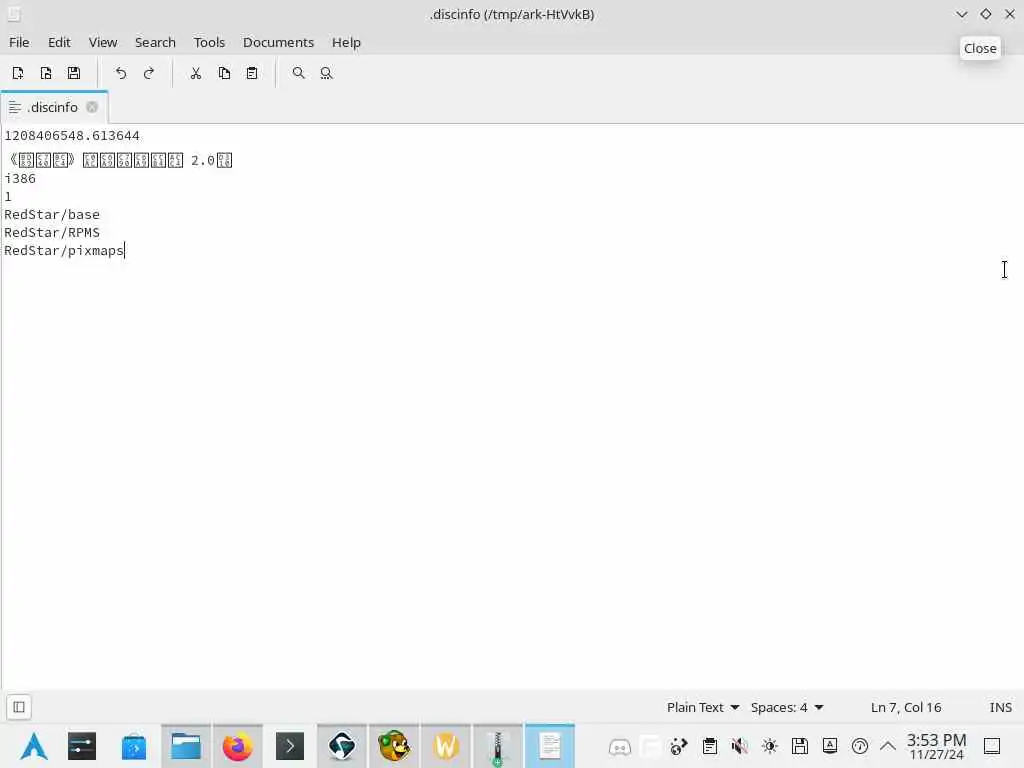Viewport: 1024px width, 768px height.
Task: Expand hidden system tray icons
Action: point(888,746)
